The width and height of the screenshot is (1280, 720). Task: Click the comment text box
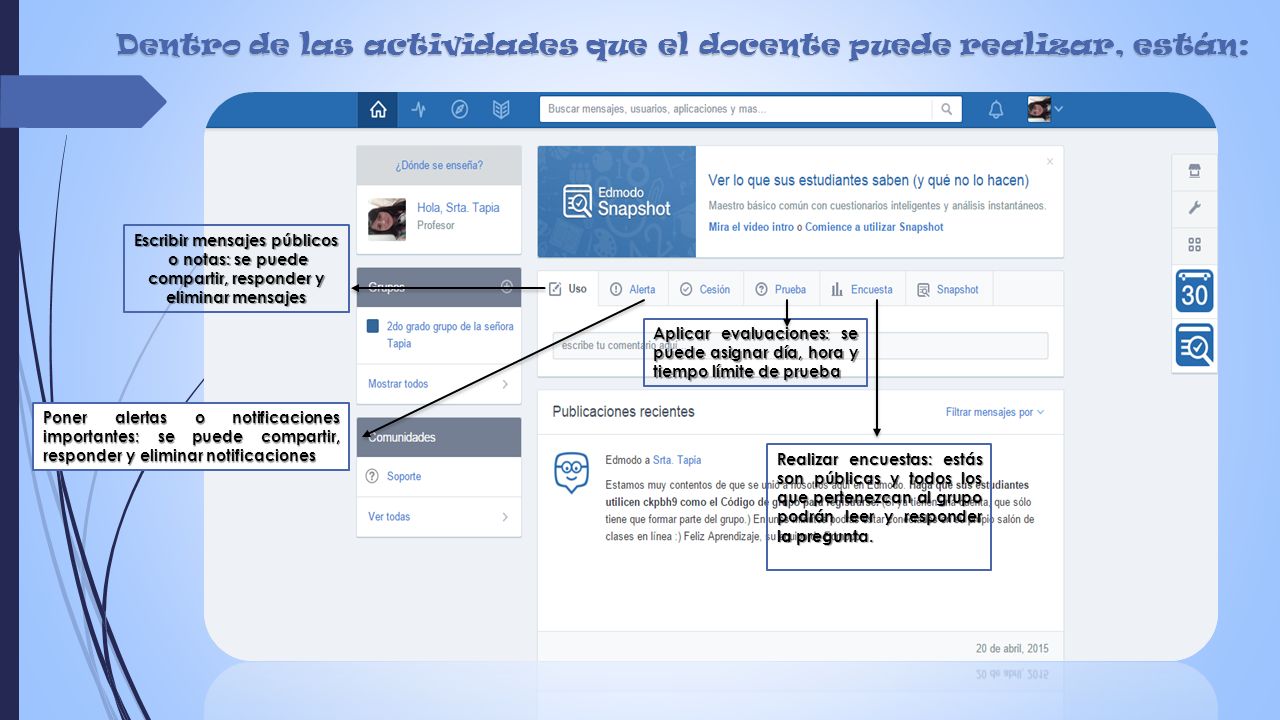coord(800,346)
